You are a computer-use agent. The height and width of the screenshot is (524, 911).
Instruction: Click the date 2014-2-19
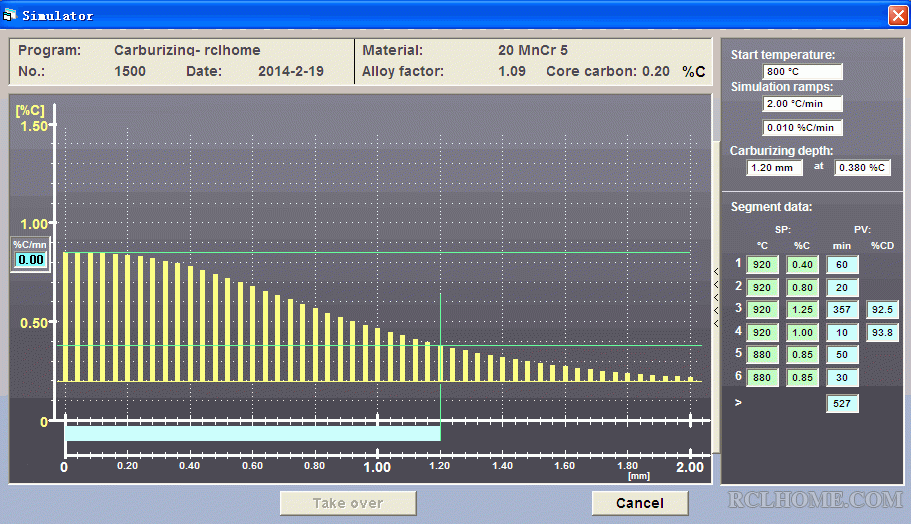[291, 71]
